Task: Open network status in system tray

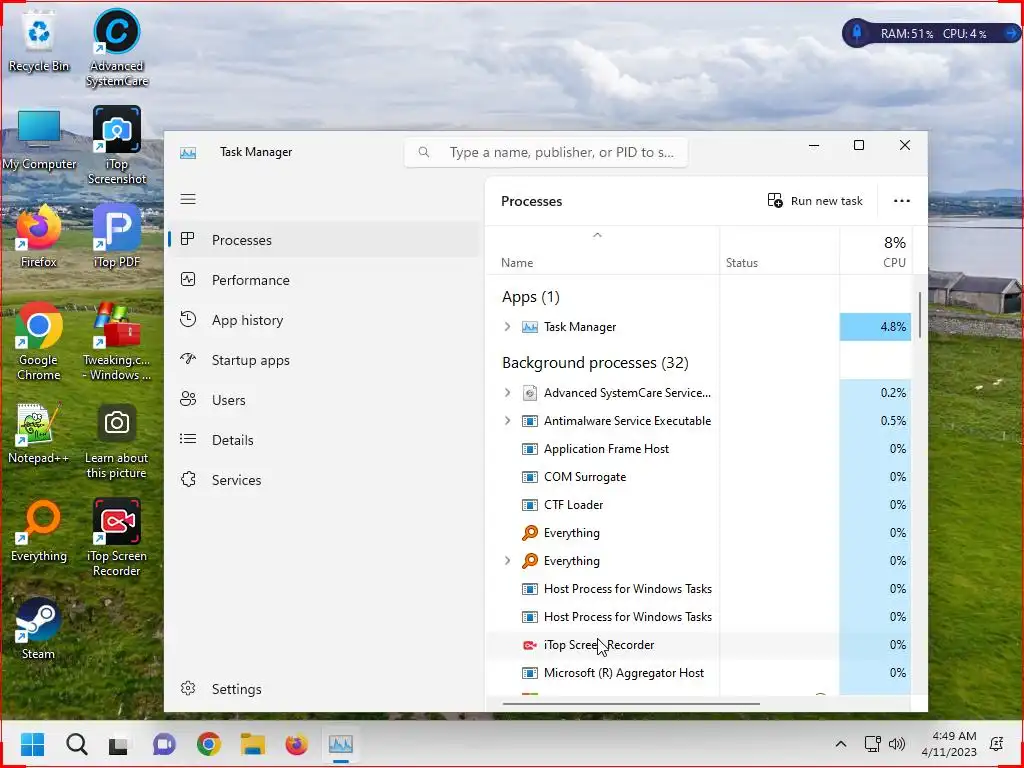Action: pos(872,744)
